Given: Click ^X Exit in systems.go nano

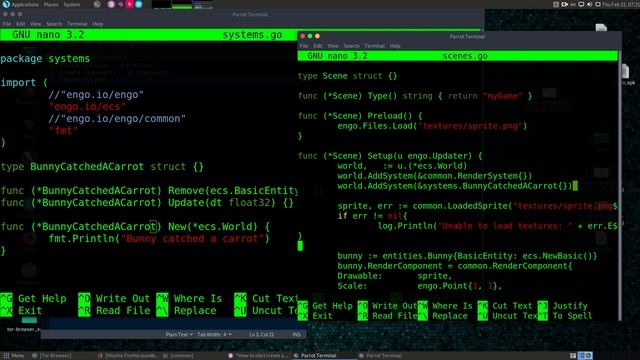Looking at the screenshot, I should click(x=21, y=310).
